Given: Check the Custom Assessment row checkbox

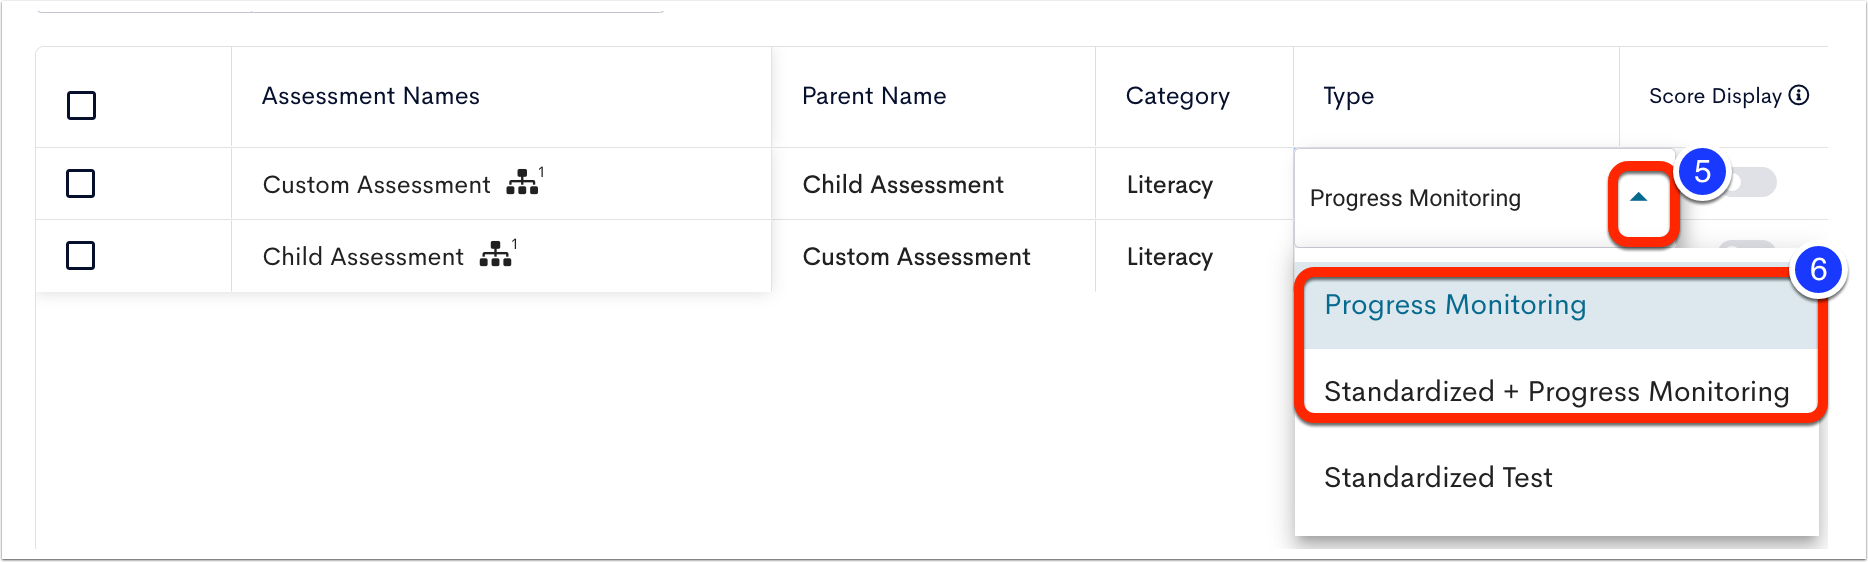Looking at the screenshot, I should point(80,183).
